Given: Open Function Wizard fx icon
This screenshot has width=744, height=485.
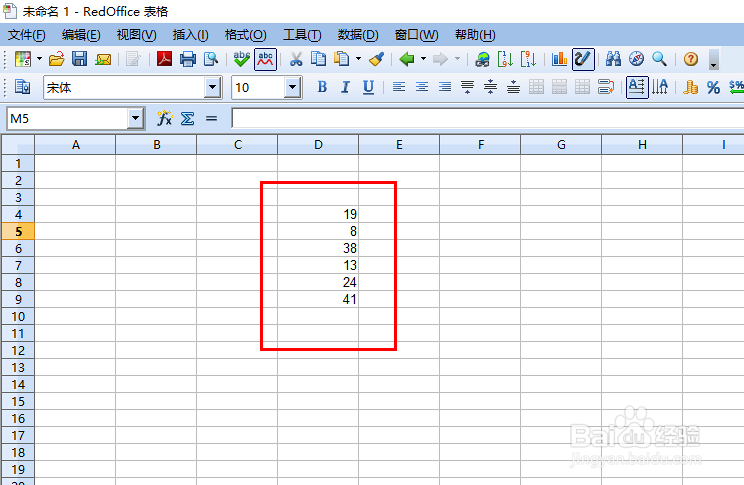Looking at the screenshot, I should click(x=164, y=118).
